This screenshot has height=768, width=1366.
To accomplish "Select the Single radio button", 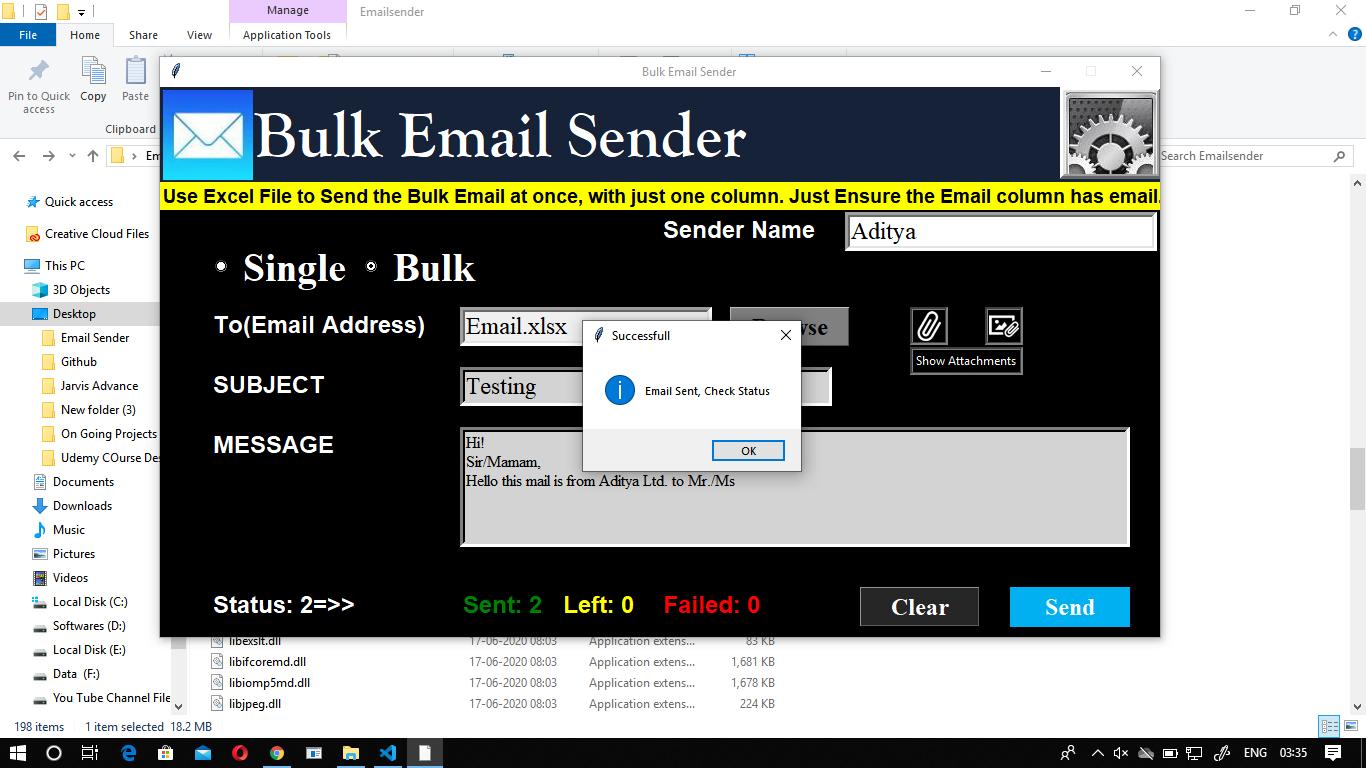I will pos(221,267).
